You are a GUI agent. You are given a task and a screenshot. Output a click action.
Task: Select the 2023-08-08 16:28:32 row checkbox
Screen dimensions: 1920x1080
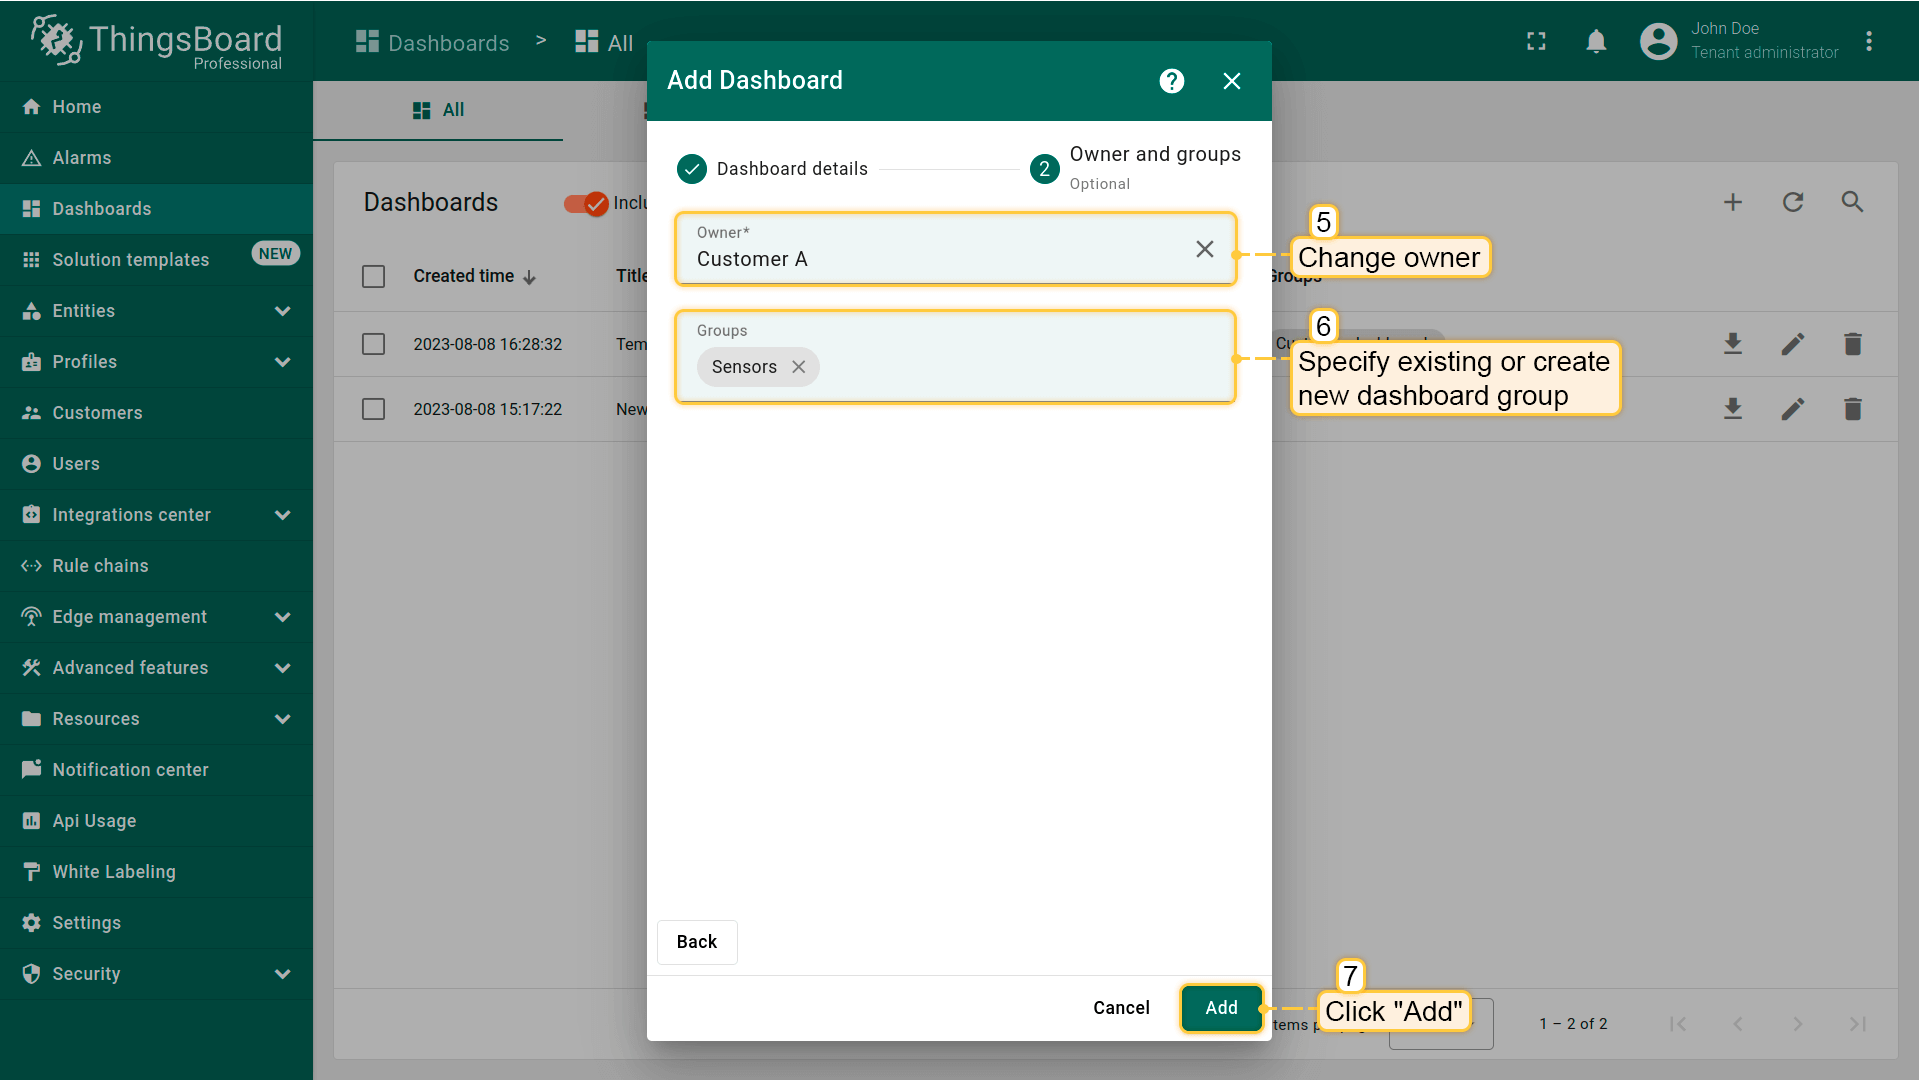(373, 344)
